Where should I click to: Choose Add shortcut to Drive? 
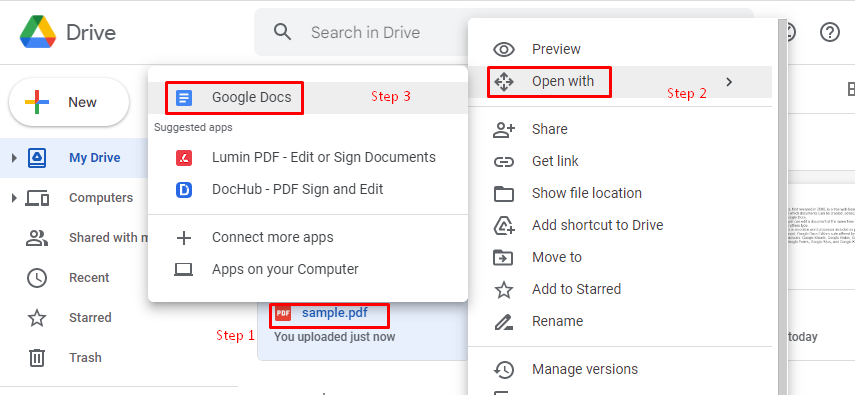[x=620, y=225]
